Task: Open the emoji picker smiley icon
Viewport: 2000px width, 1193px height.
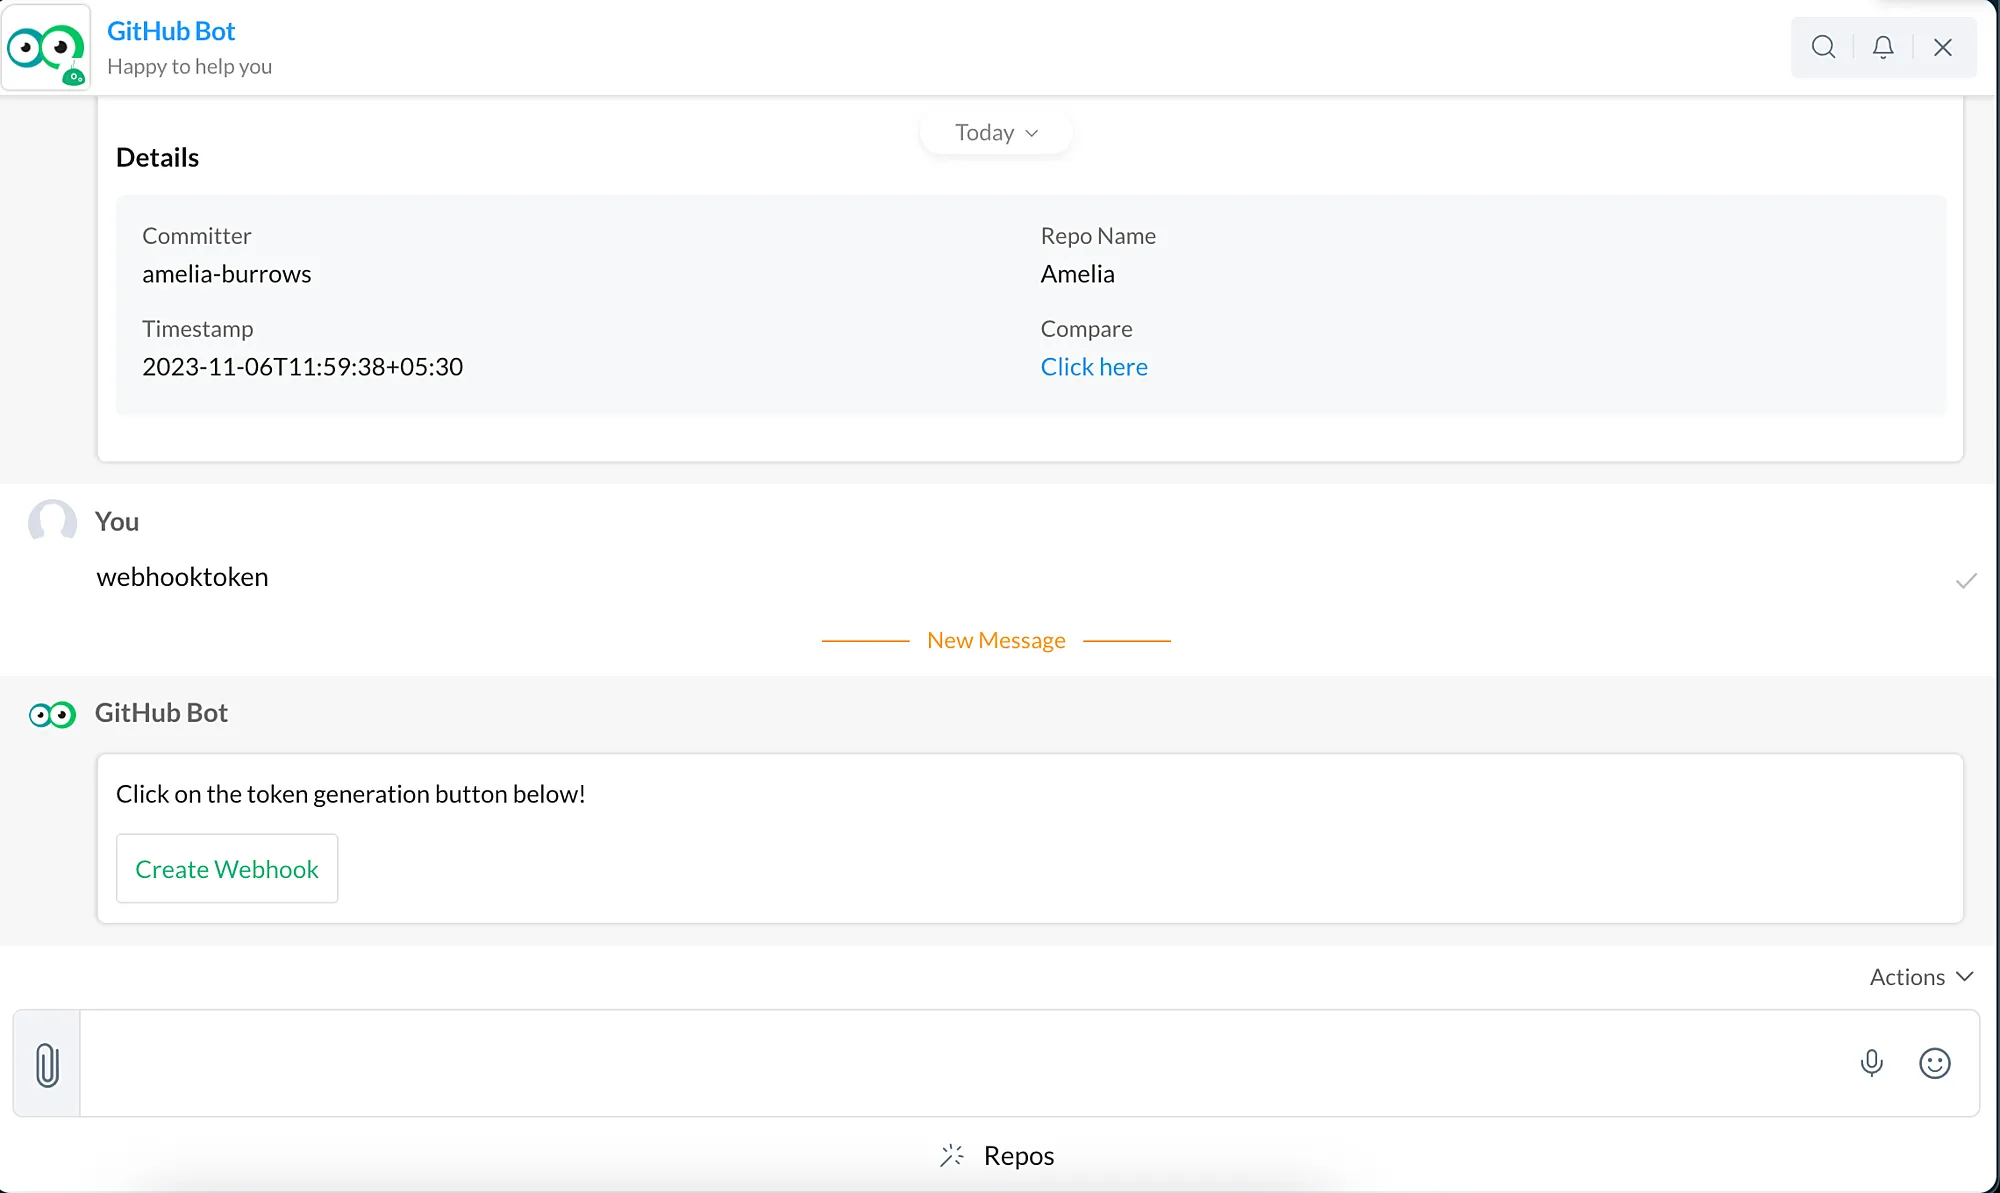Action: click(1934, 1063)
